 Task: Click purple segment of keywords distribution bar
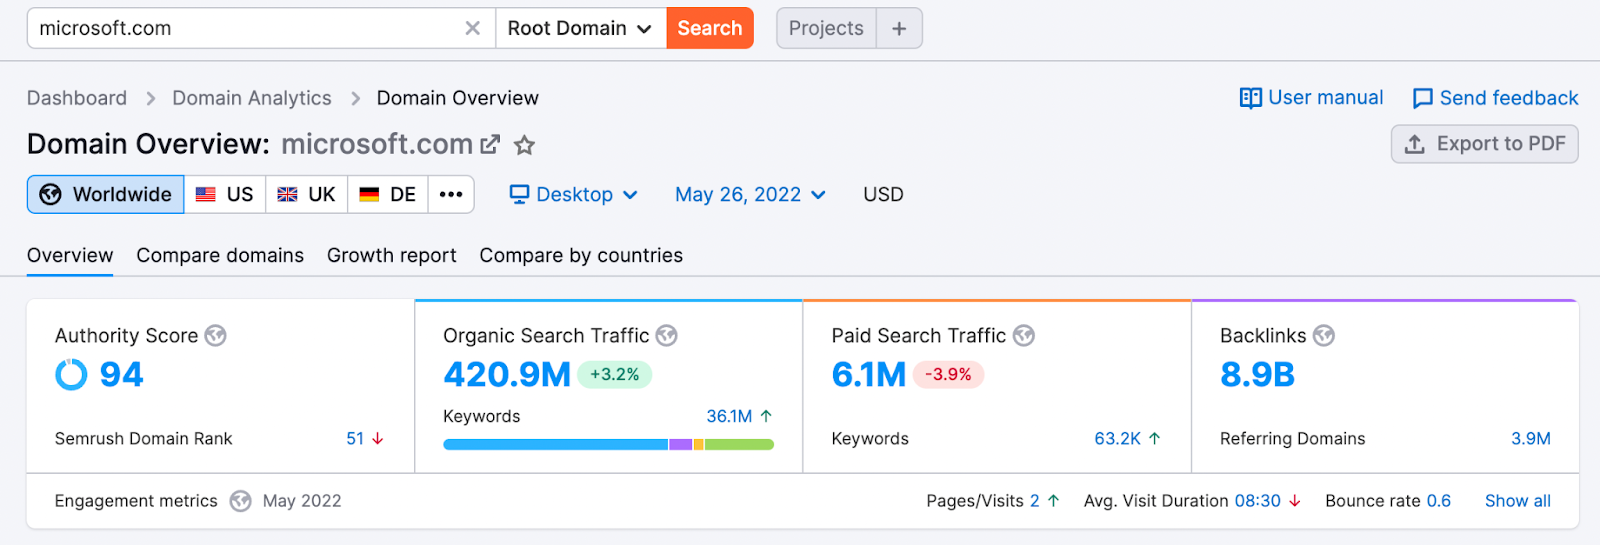681,444
